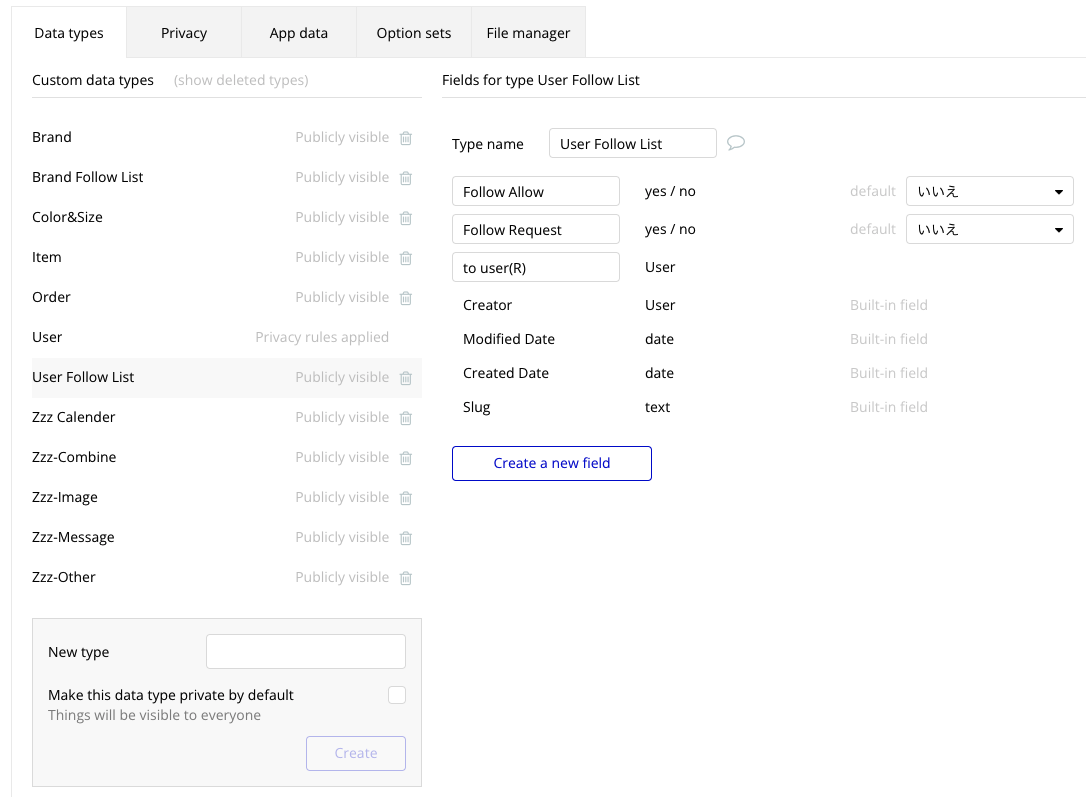Open the Option sets tab
1086x797 pixels.
(414, 33)
